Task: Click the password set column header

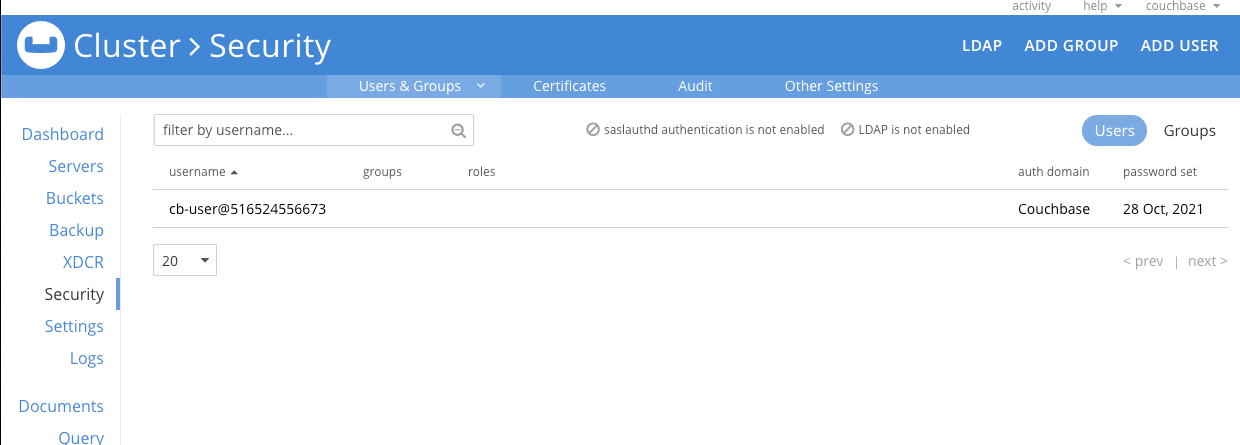Action: tap(1160, 172)
